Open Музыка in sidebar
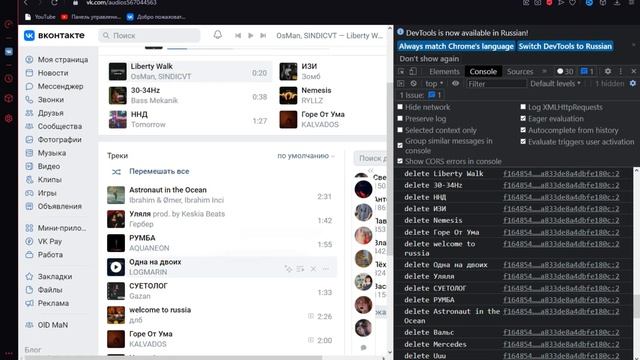This screenshot has width=640, height=360. 45,153
